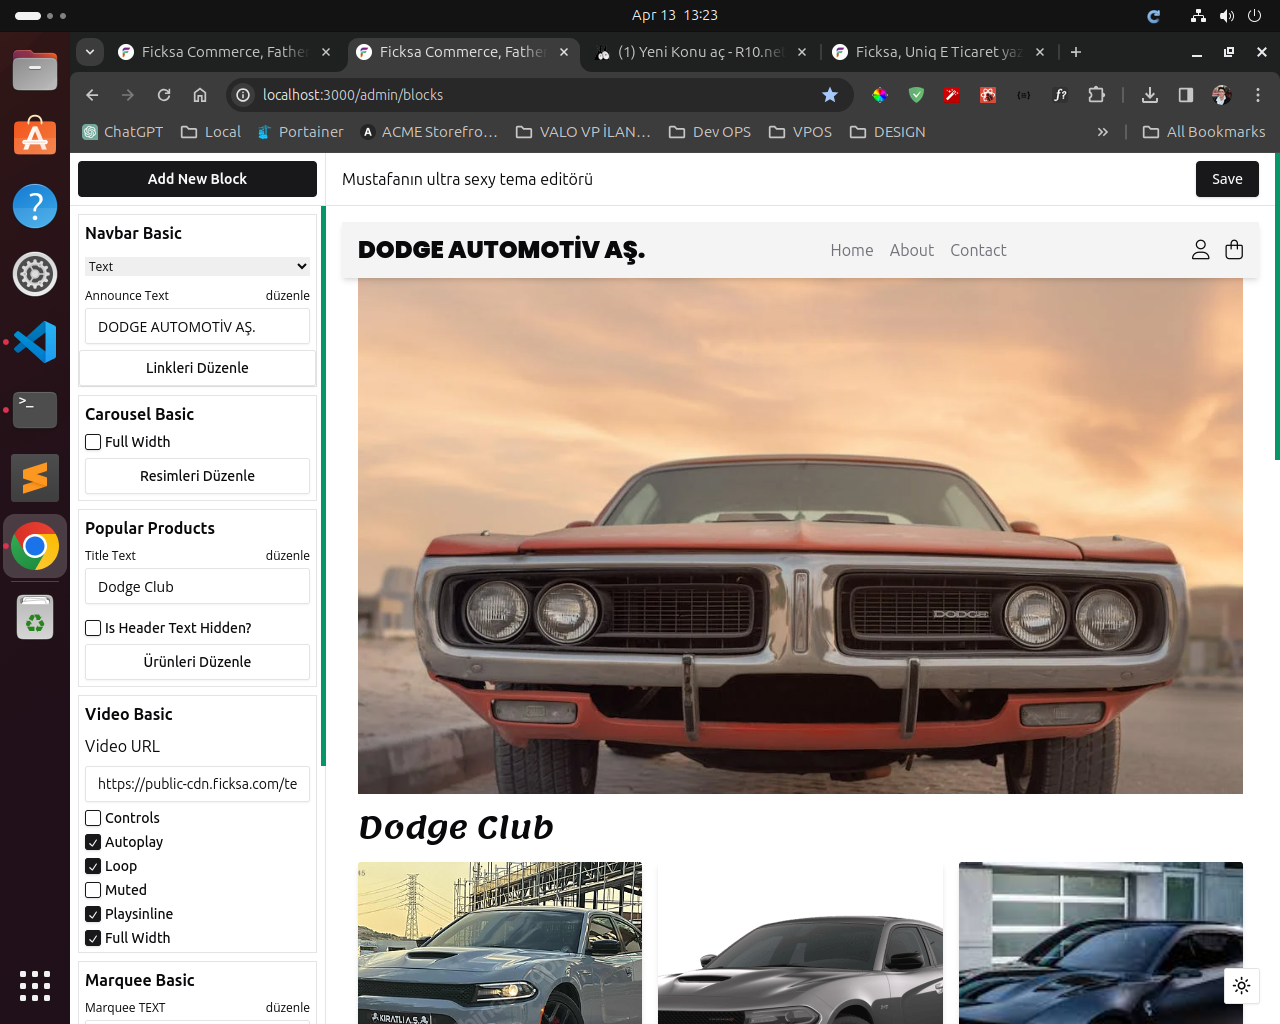Open the Extensions puzzle piece menu
1280x1024 pixels.
[x=1096, y=95]
